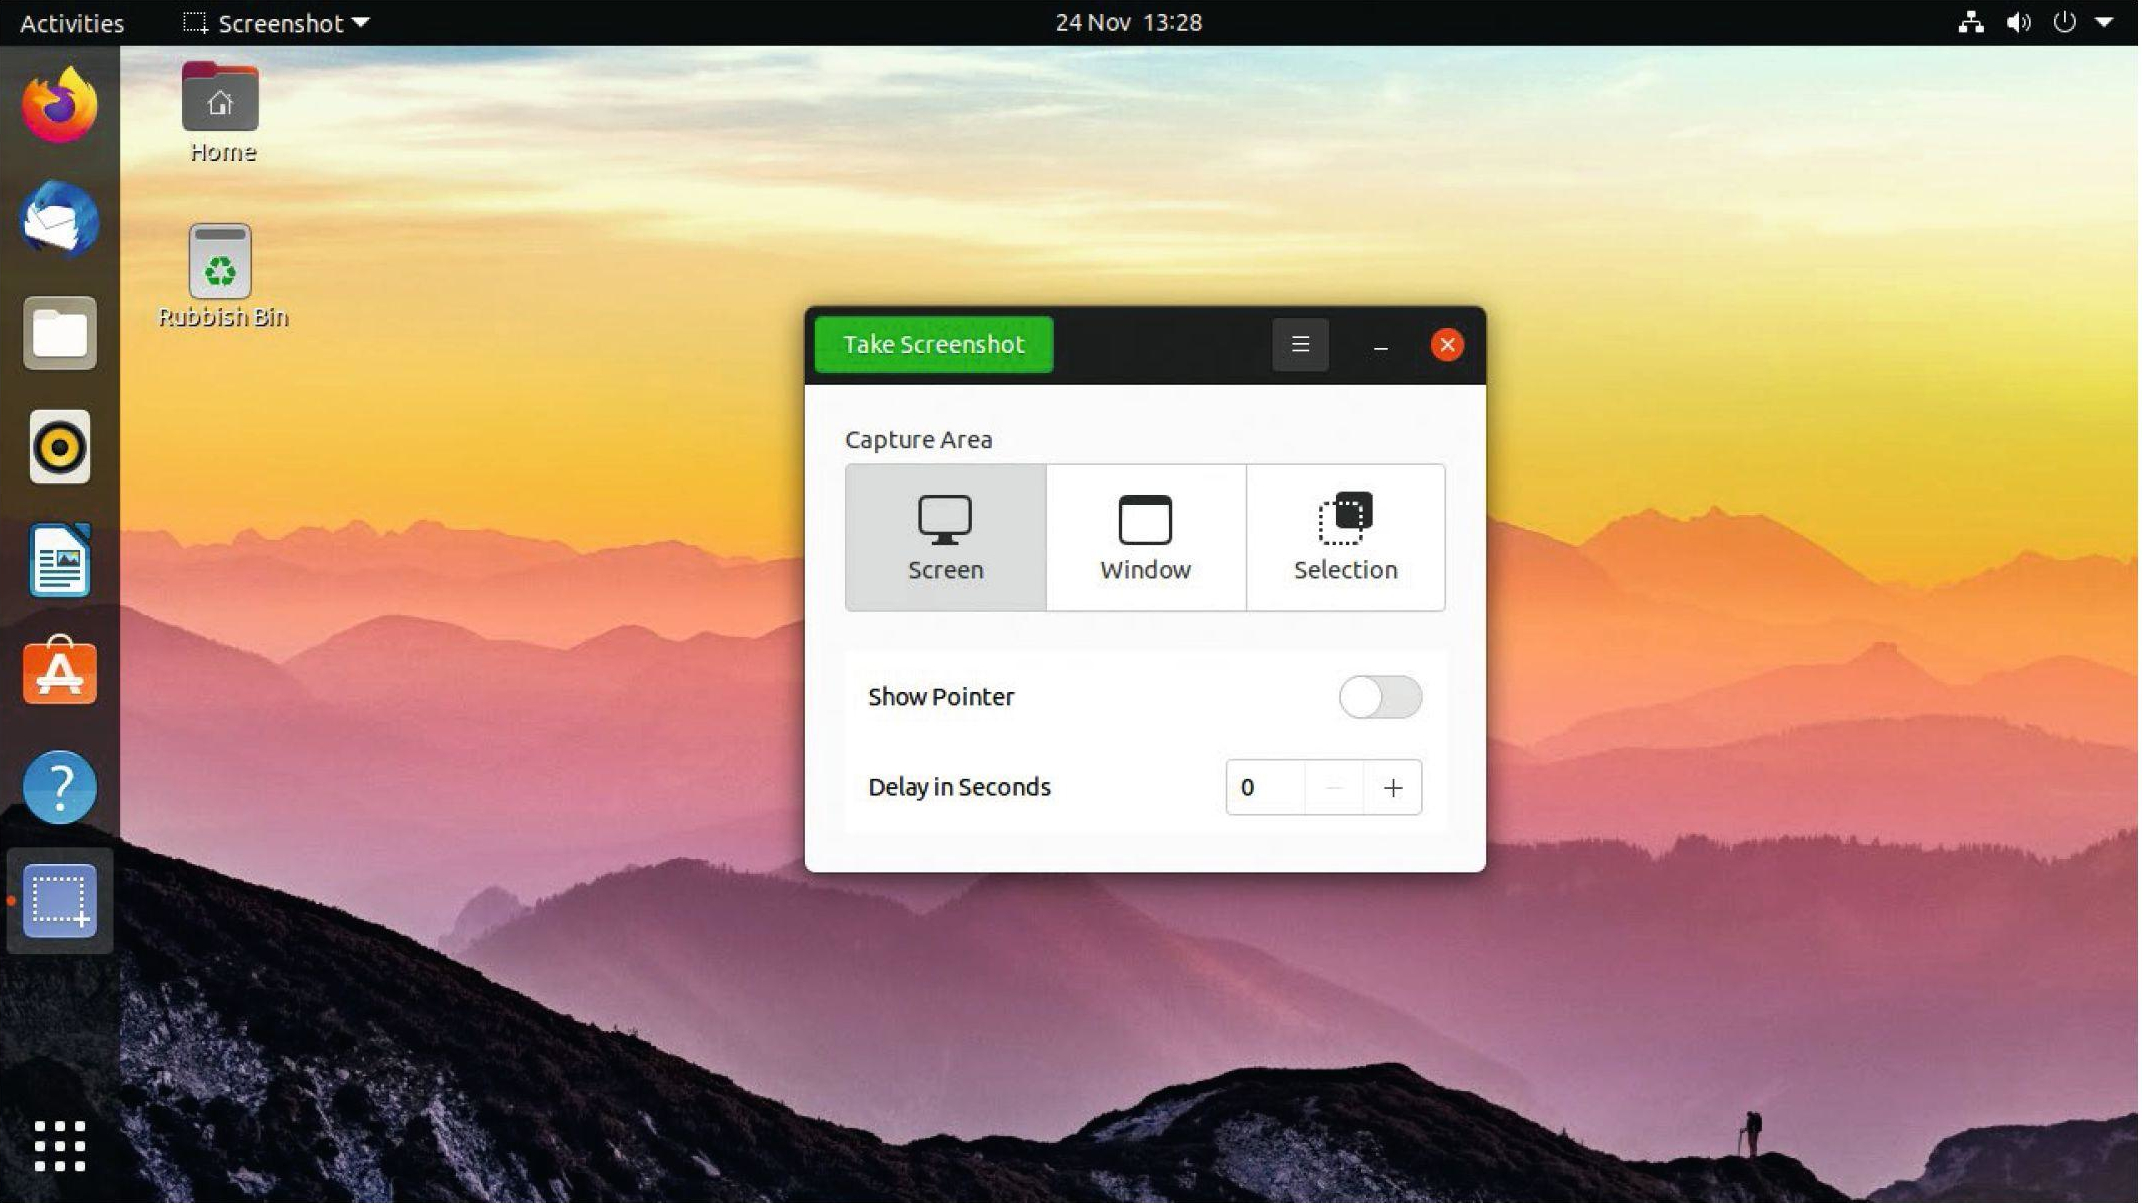Increase the Delay in Seconds value

[1392, 787]
